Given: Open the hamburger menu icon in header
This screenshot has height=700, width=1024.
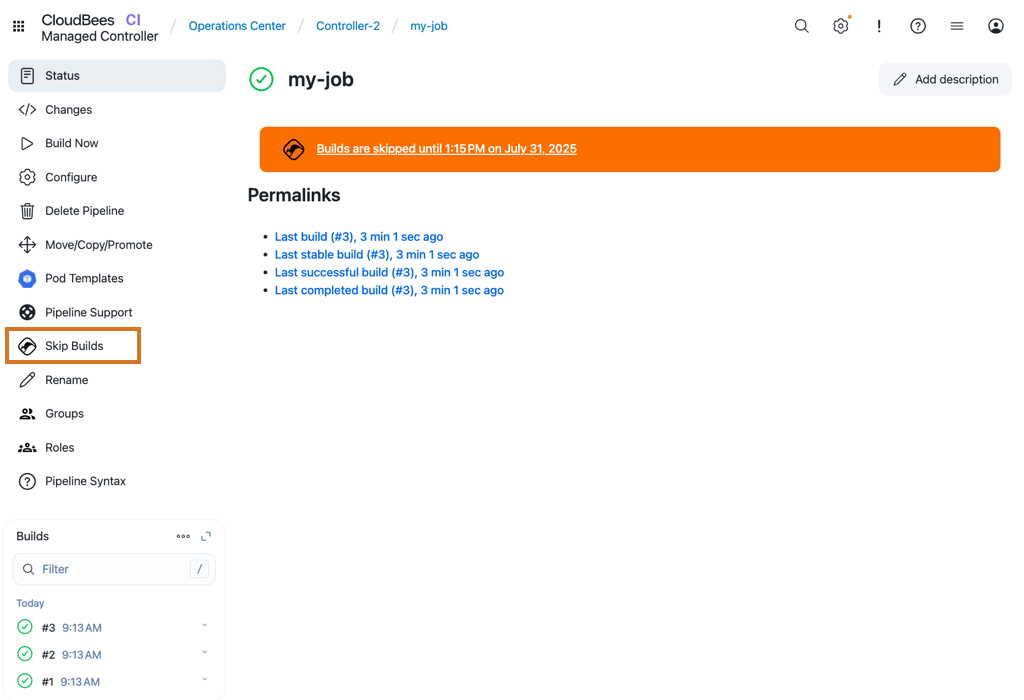Looking at the screenshot, I should point(957,26).
